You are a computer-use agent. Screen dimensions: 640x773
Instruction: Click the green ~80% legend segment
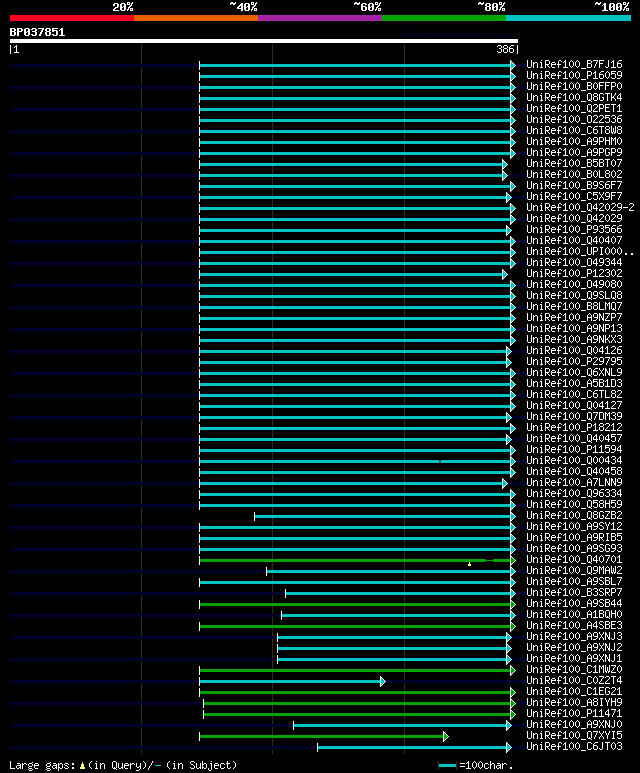pos(444,18)
